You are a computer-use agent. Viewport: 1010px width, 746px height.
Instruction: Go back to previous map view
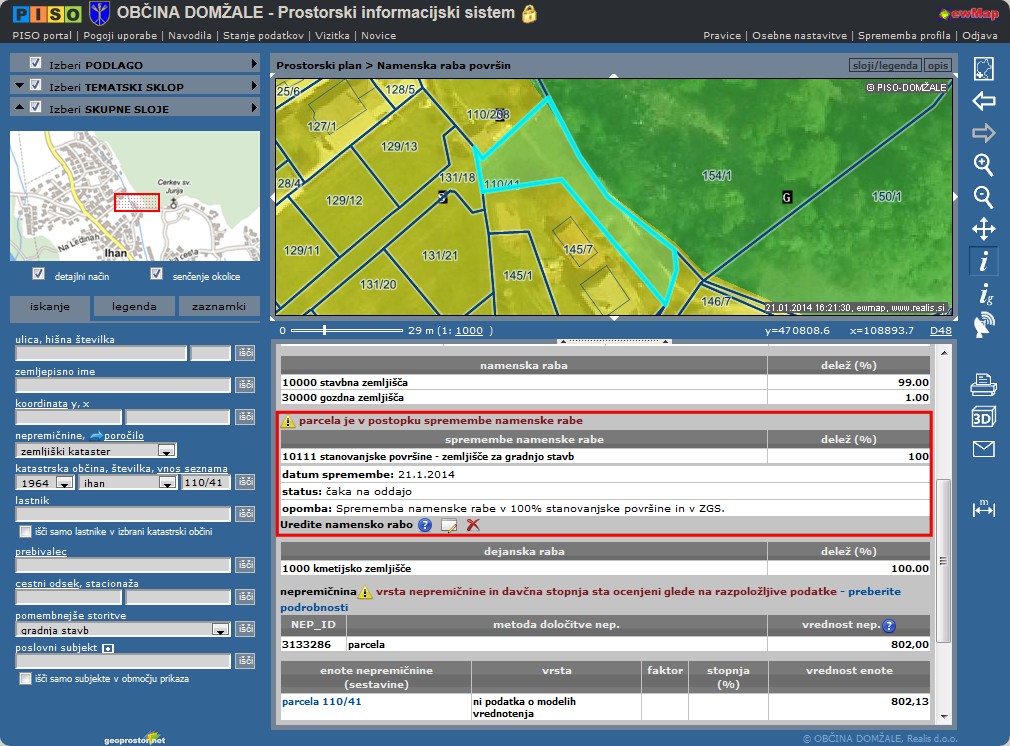point(984,101)
